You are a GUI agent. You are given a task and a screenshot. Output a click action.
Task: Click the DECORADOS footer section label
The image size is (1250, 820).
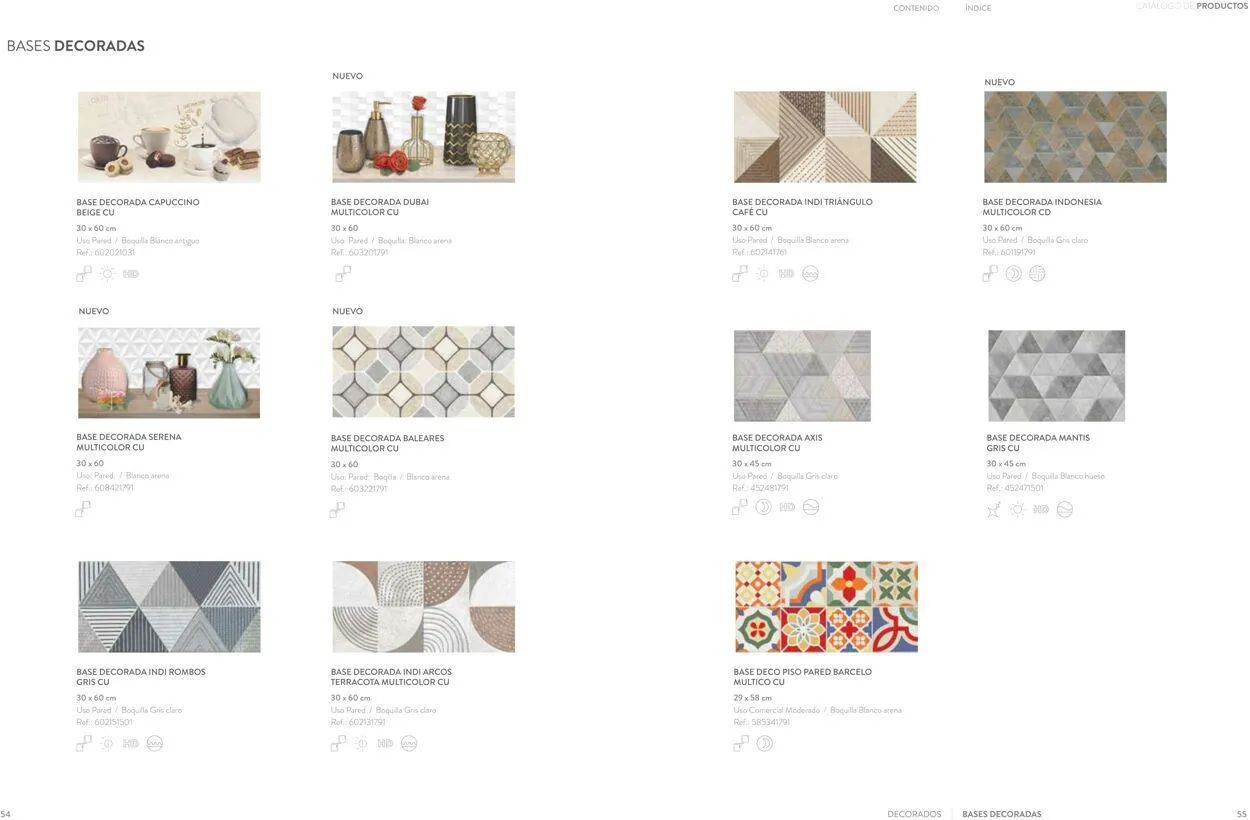point(914,814)
